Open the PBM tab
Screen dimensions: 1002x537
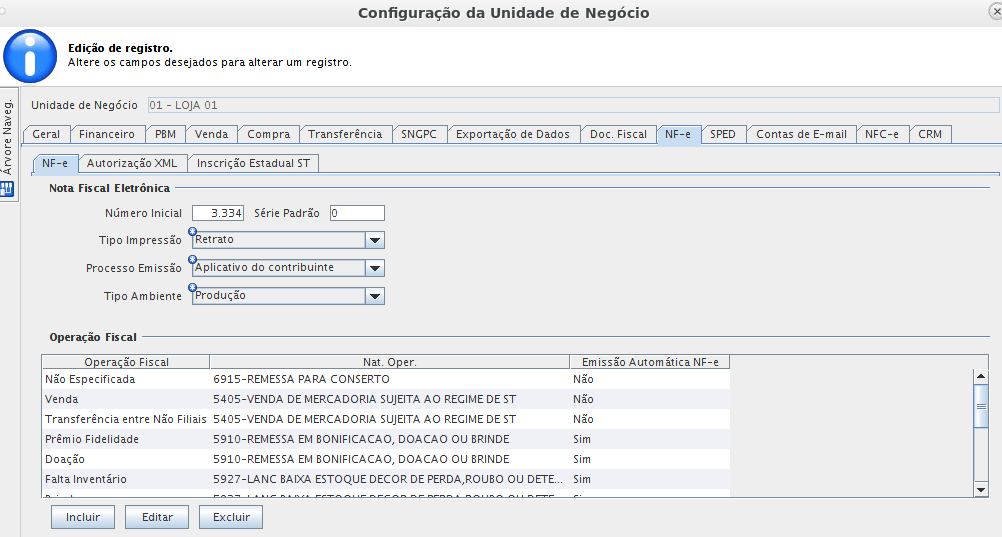166,134
